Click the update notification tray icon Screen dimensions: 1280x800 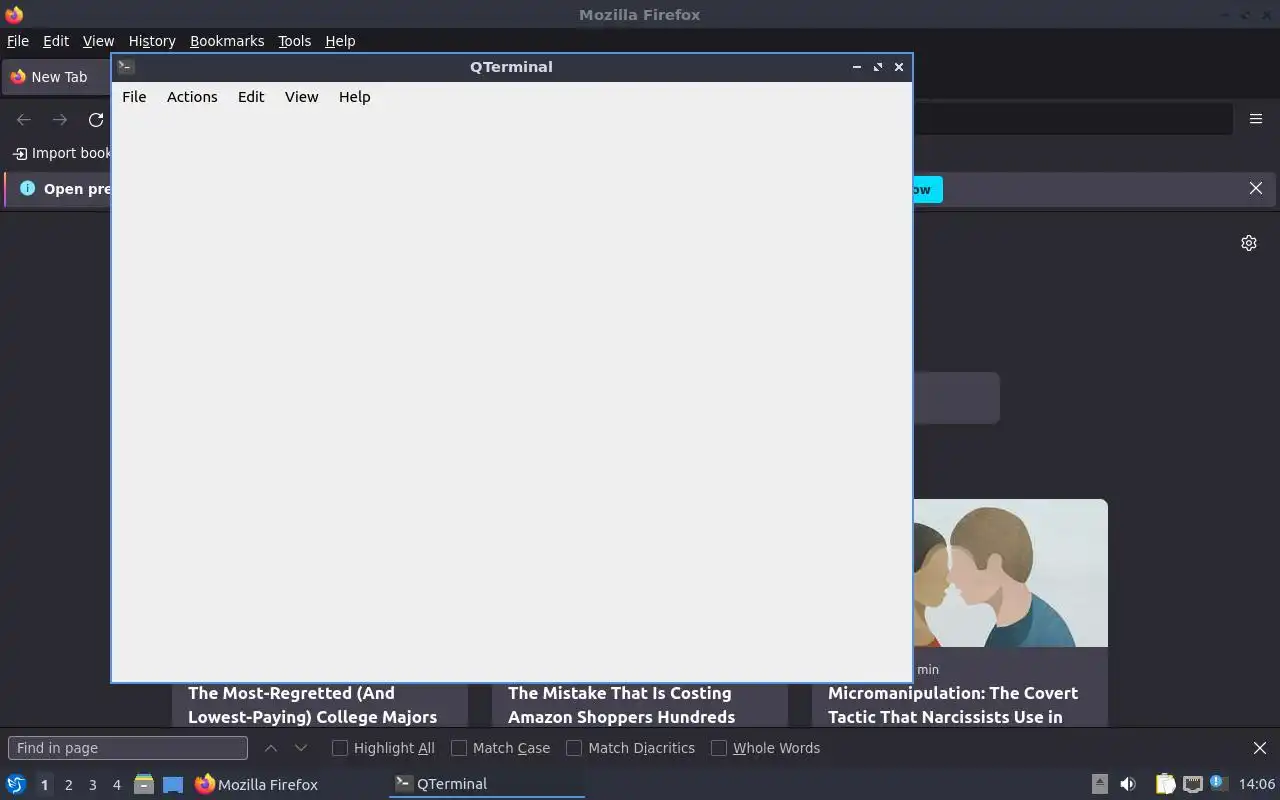(x=1217, y=783)
